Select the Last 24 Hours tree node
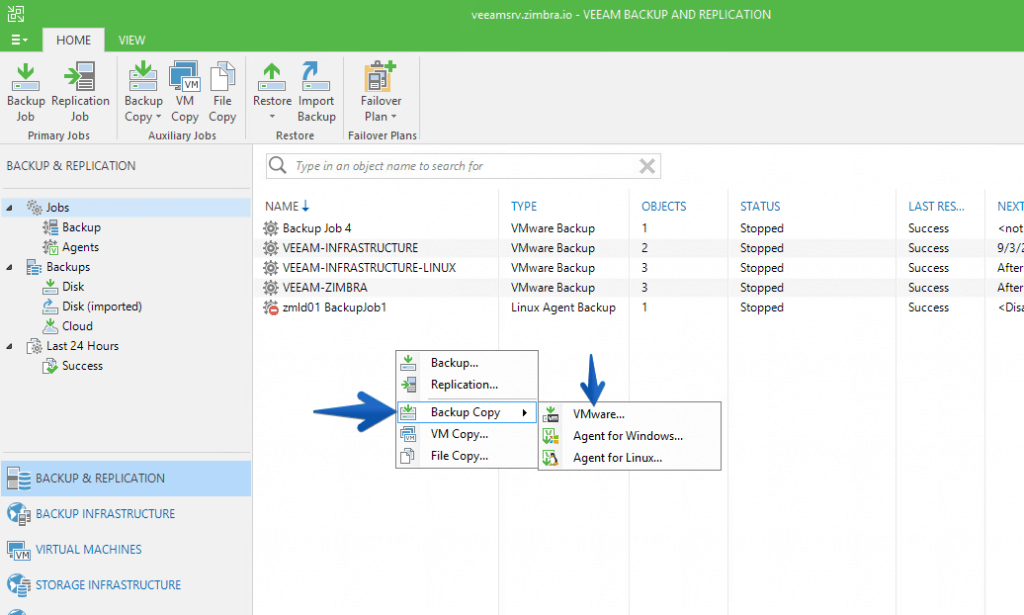1024x615 pixels. tap(82, 346)
